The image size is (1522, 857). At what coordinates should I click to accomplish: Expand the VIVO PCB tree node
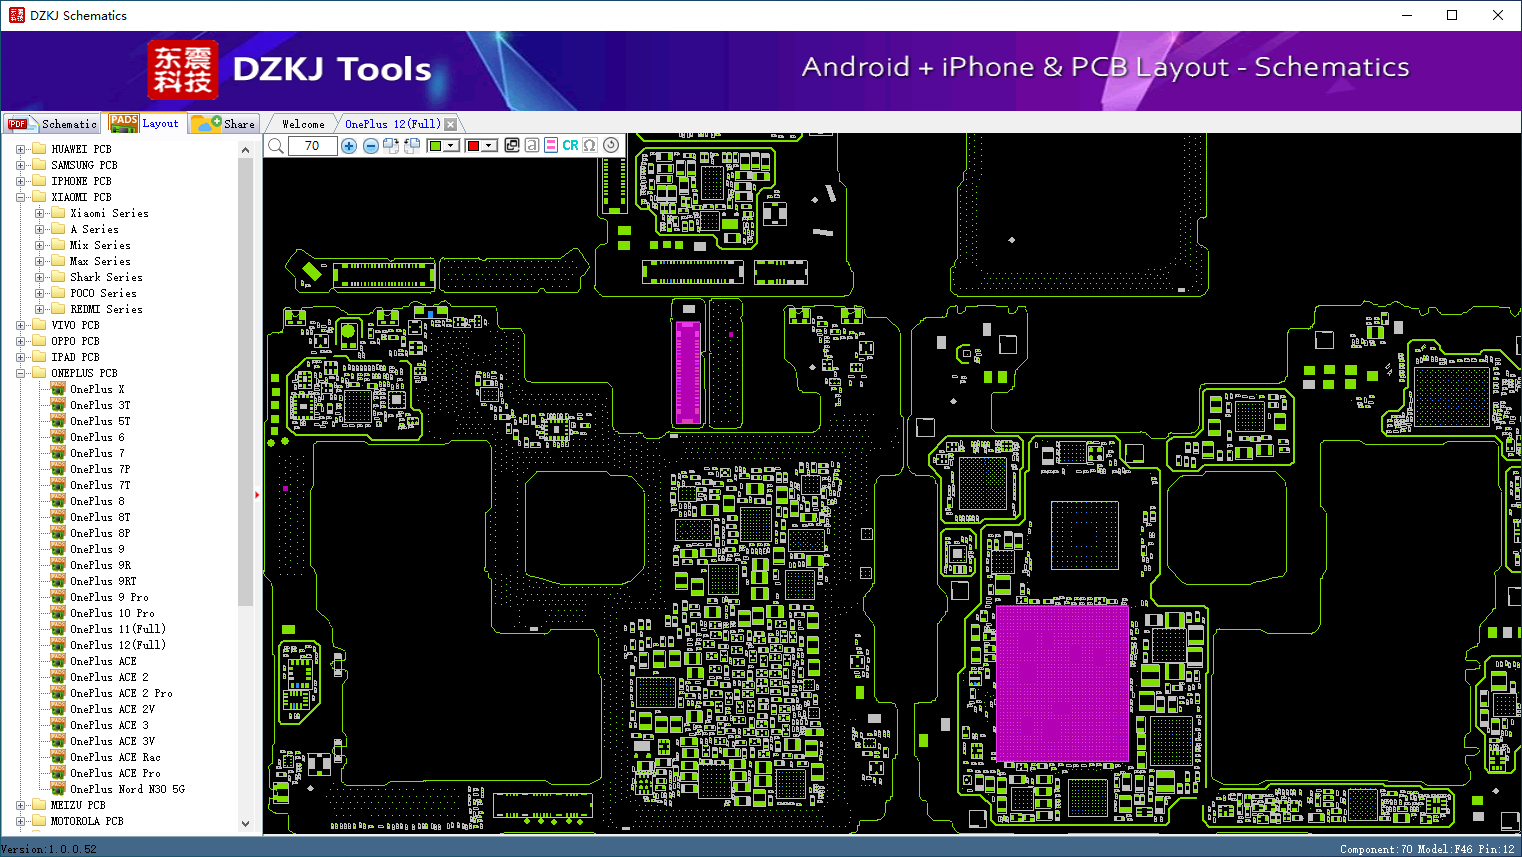[20, 325]
